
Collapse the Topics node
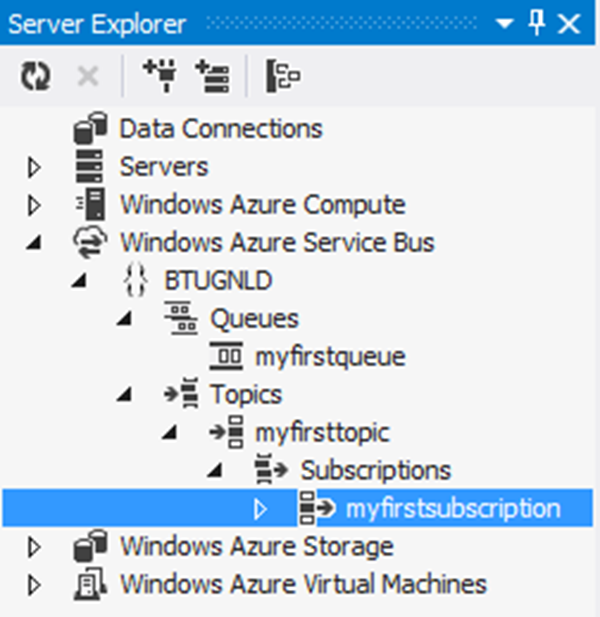click(x=126, y=395)
